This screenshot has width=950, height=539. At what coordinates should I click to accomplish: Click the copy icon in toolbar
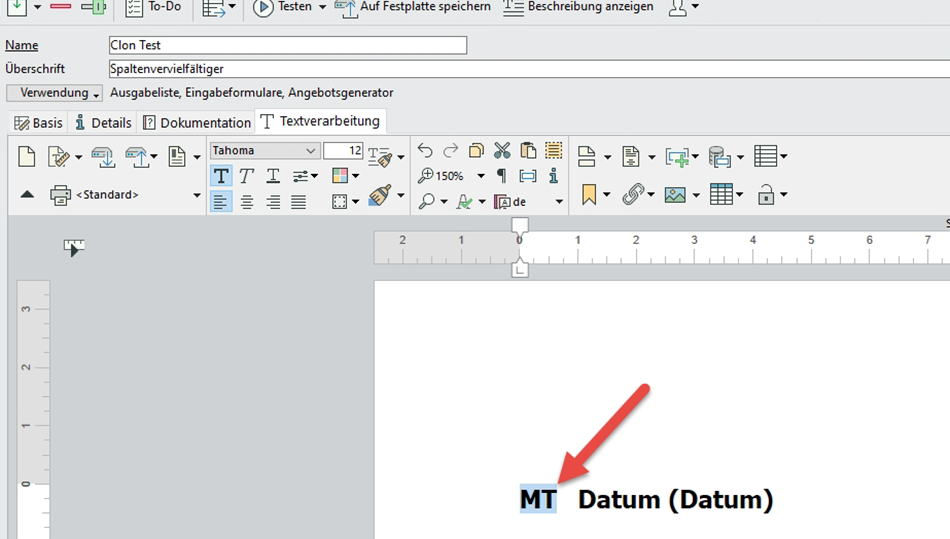[x=477, y=151]
